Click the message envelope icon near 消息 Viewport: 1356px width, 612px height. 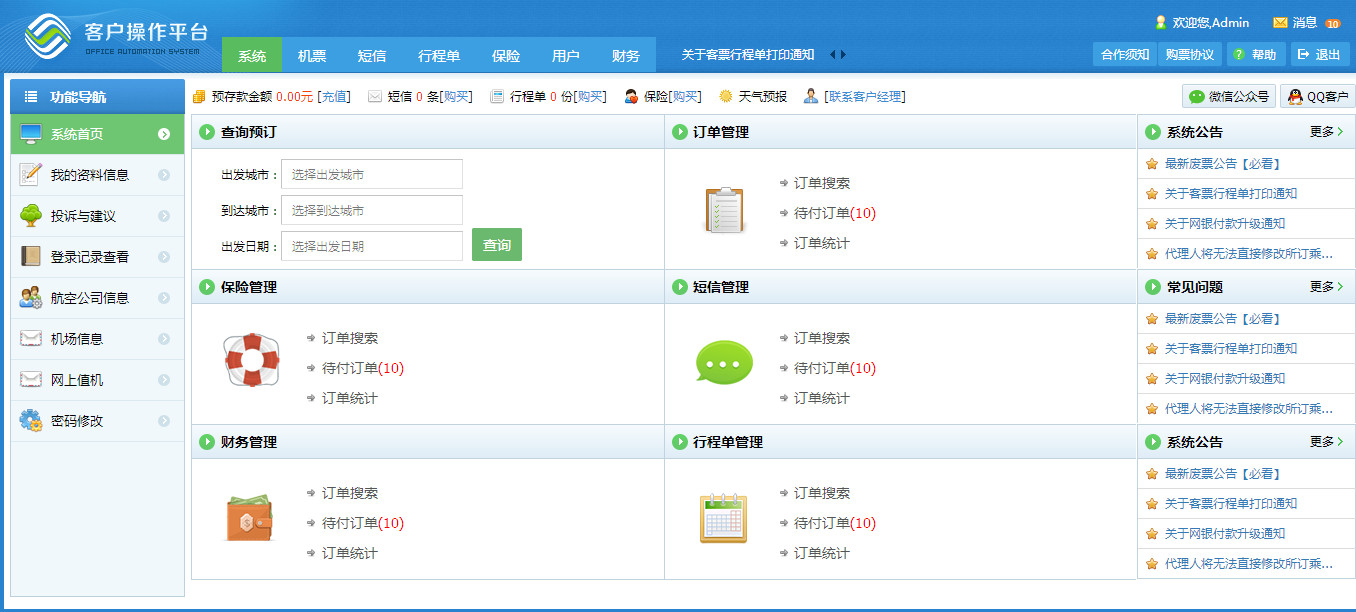click(1280, 22)
